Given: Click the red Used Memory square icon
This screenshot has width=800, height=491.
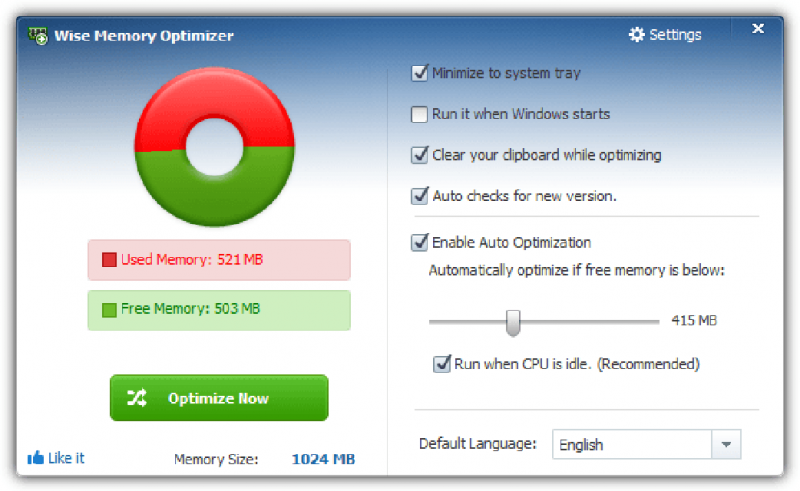Looking at the screenshot, I should pyautogui.click(x=109, y=260).
